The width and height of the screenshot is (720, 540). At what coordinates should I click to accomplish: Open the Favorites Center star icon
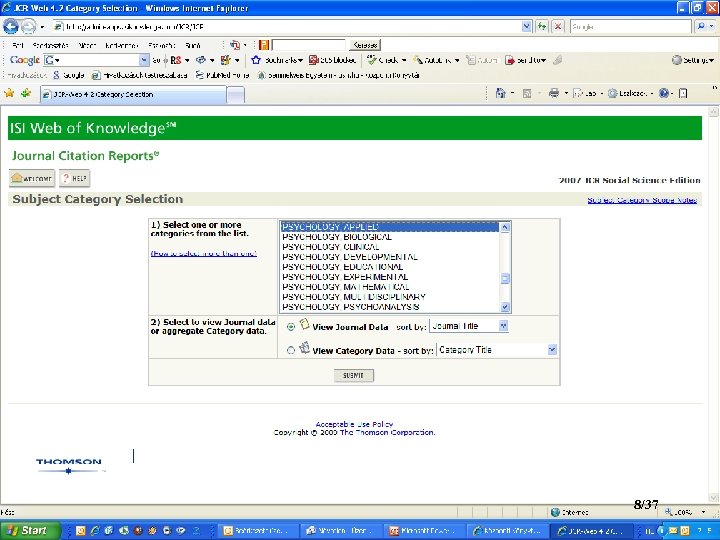tap(9, 93)
